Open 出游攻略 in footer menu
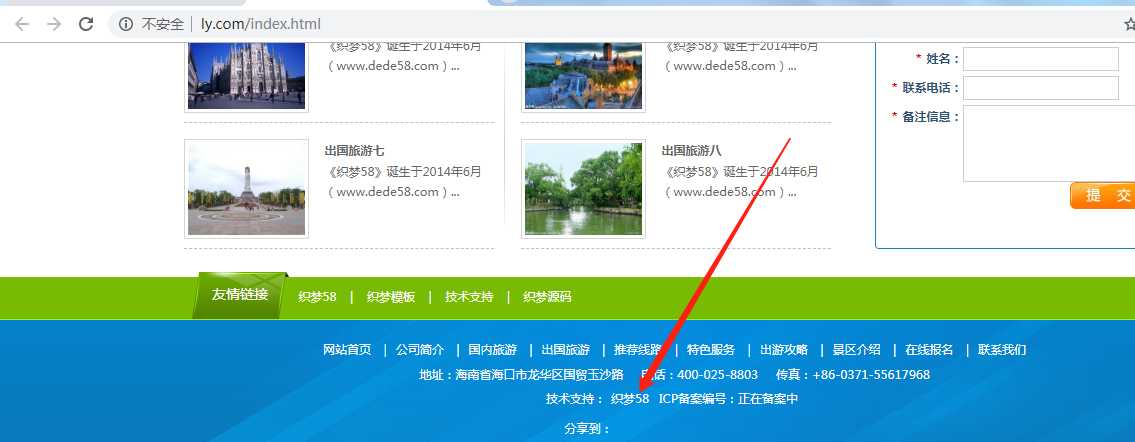This screenshot has height=442, width=1135. point(784,350)
